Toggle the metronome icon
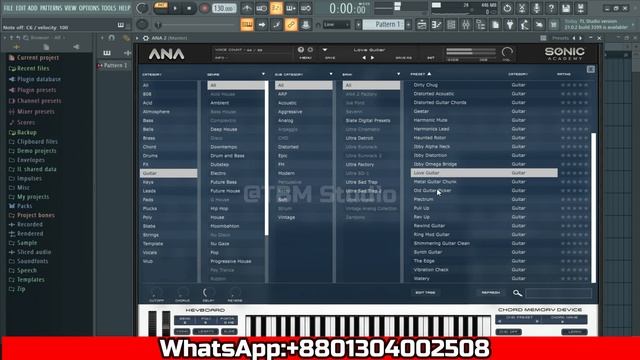The height and width of the screenshot is (360, 640). click(247, 8)
